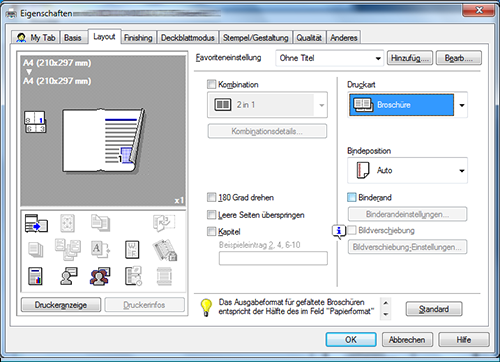Check the Kapitel option

pos(211,231)
